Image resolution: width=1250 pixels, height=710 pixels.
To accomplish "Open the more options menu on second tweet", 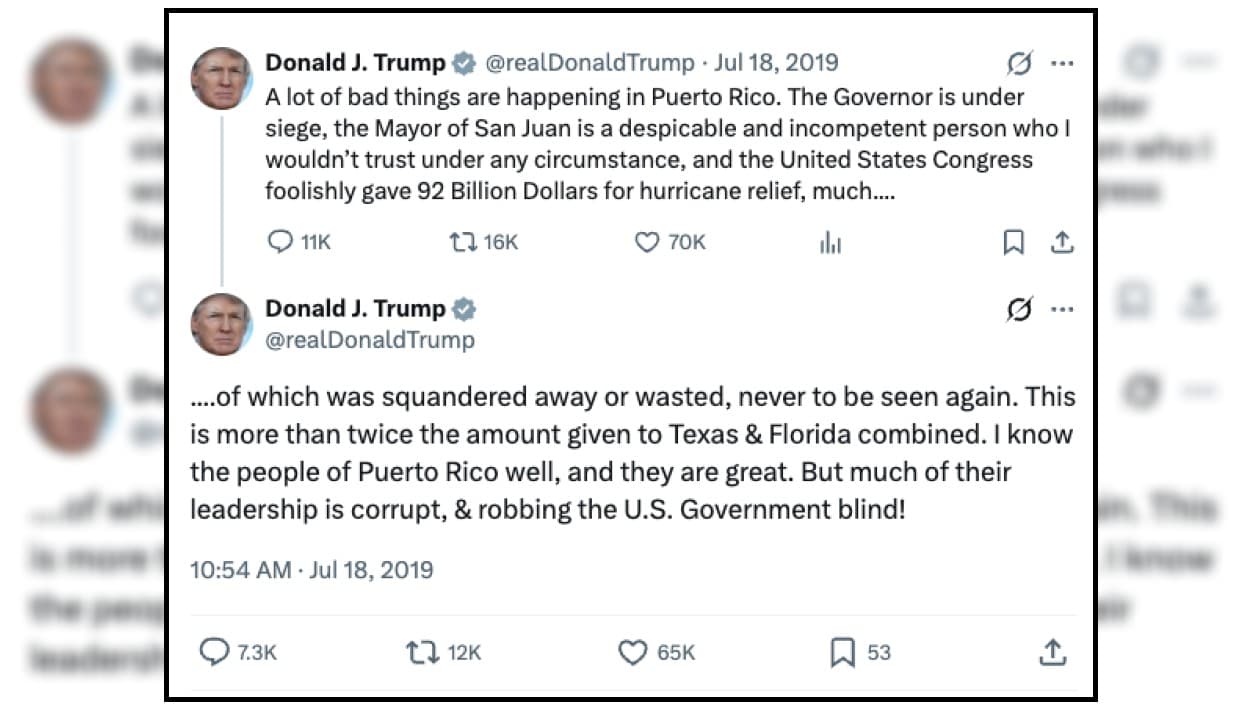I will [x=1062, y=310].
